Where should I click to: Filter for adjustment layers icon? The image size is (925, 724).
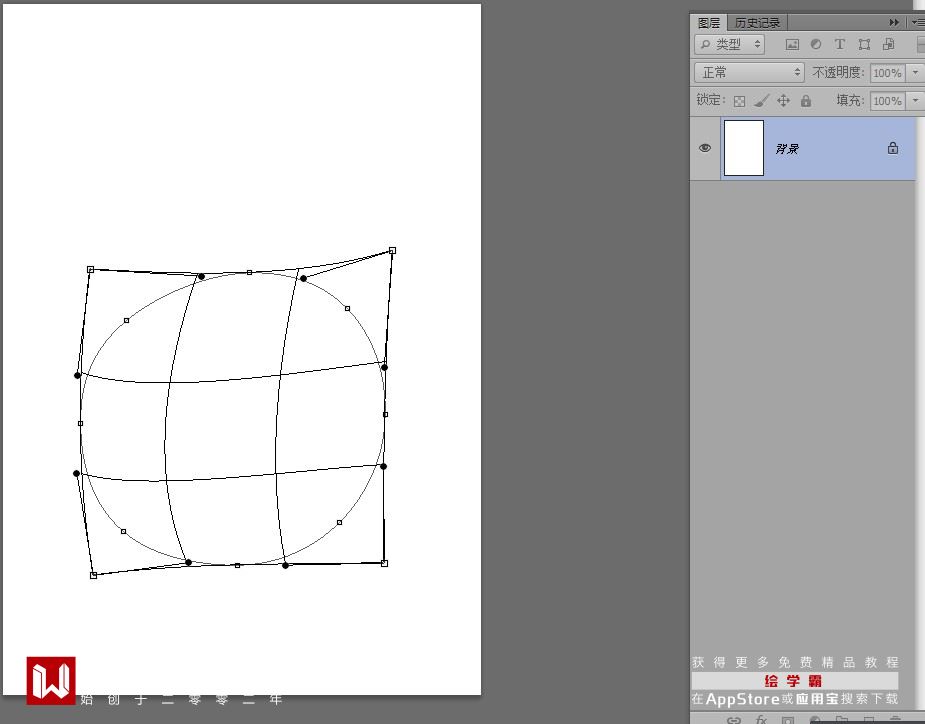[x=816, y=44]
